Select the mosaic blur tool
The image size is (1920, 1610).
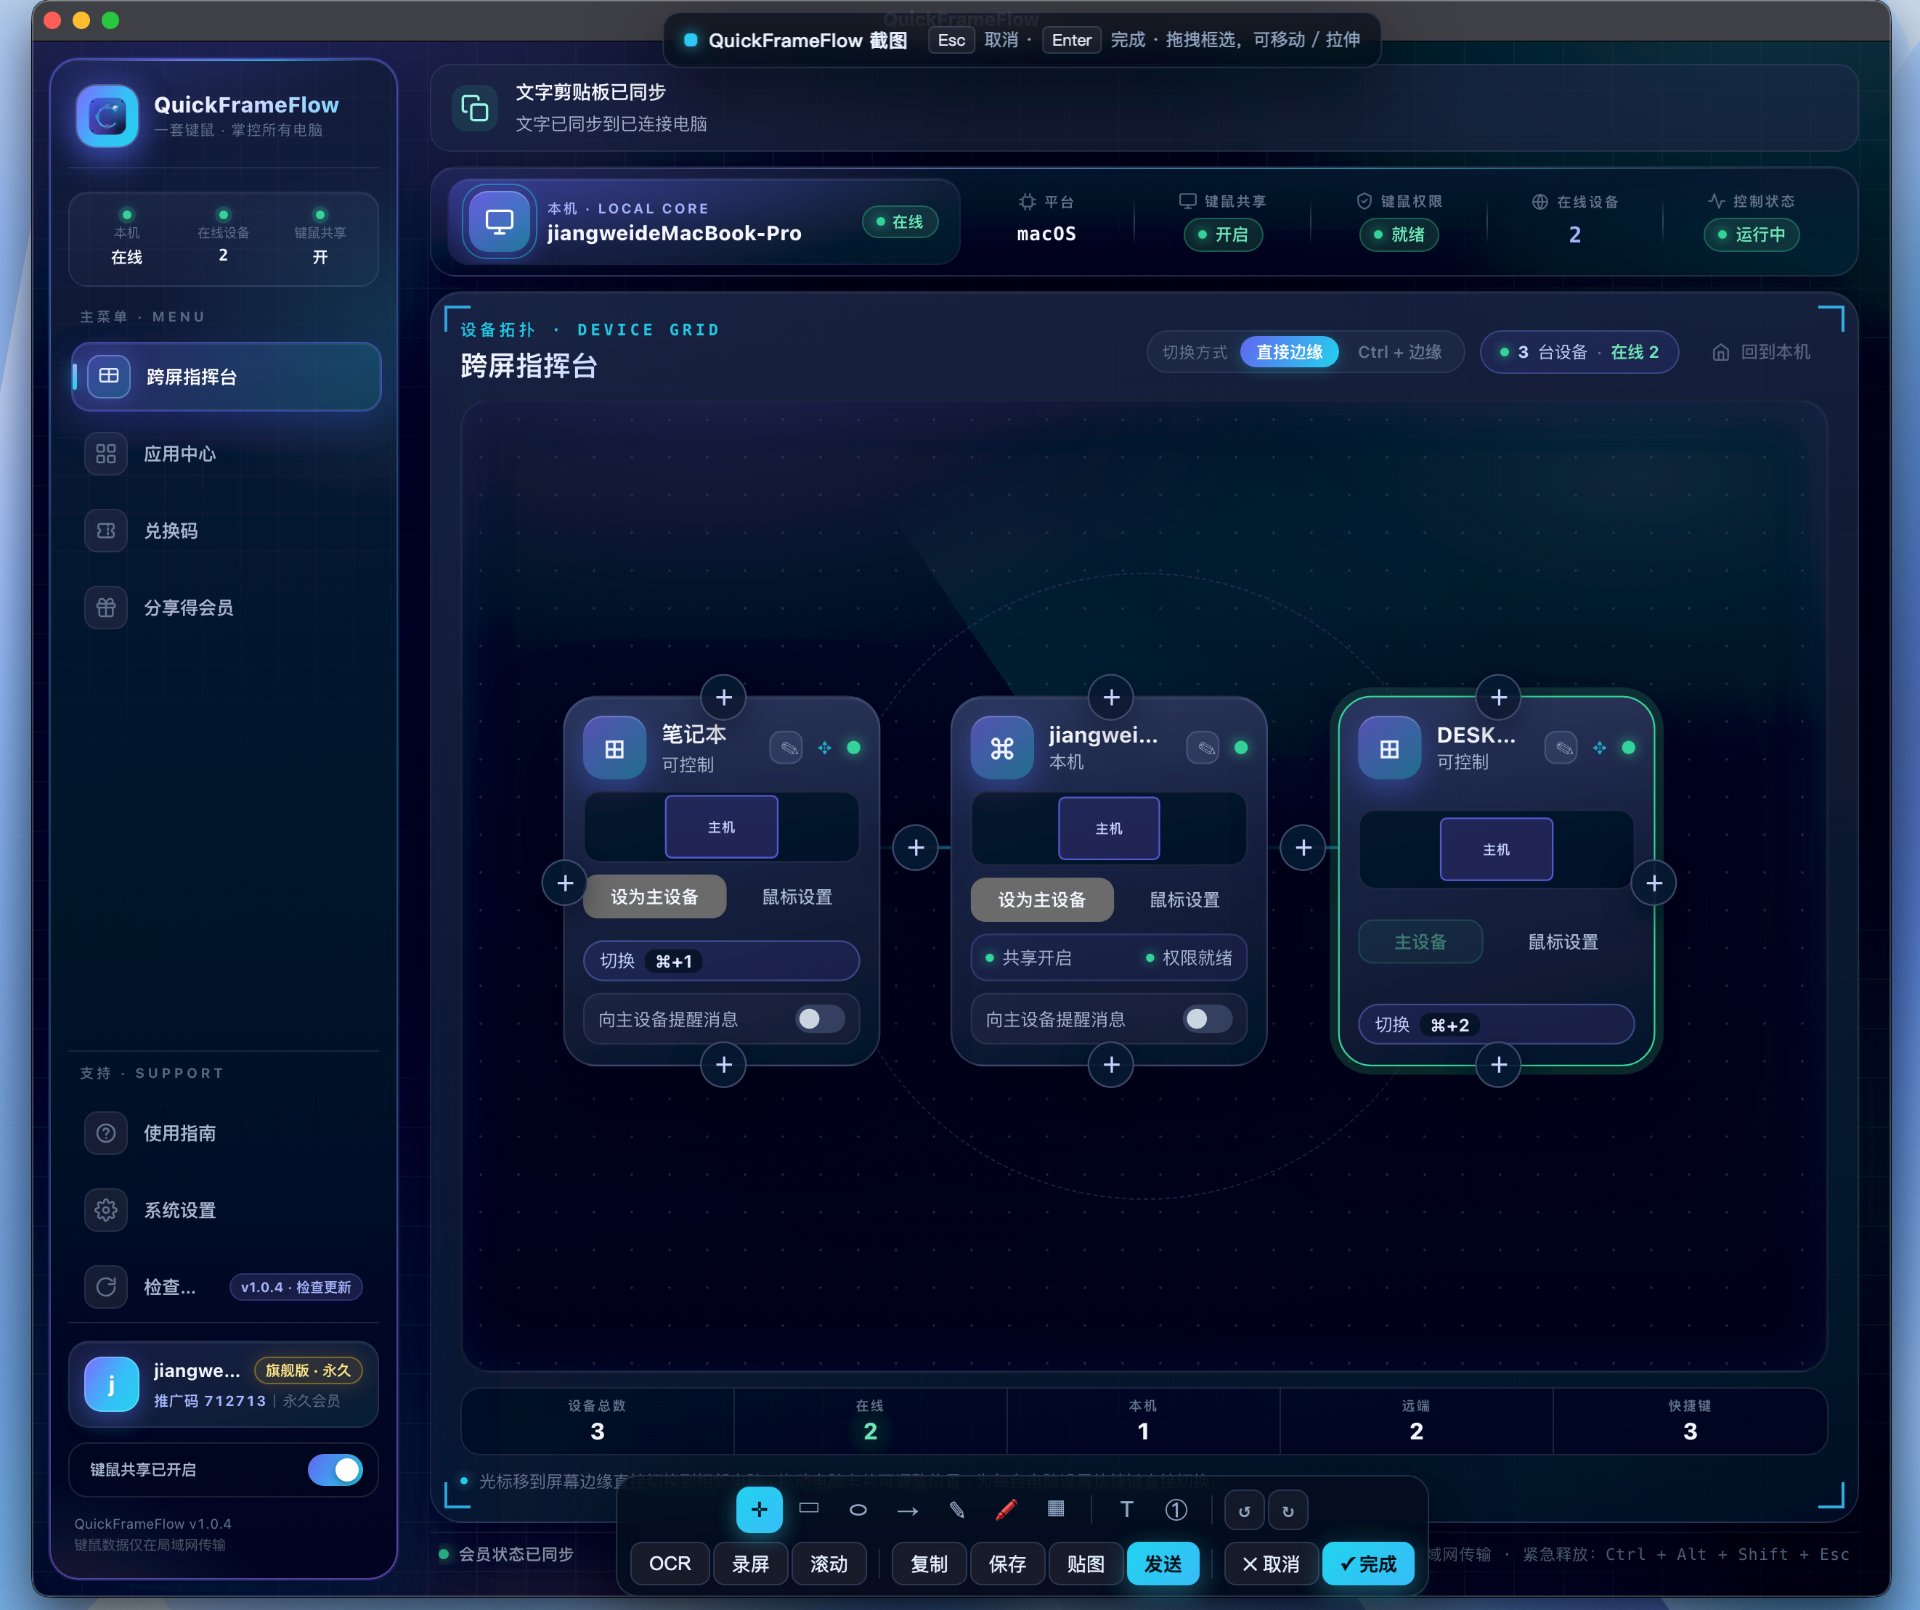(1056, 1509)
